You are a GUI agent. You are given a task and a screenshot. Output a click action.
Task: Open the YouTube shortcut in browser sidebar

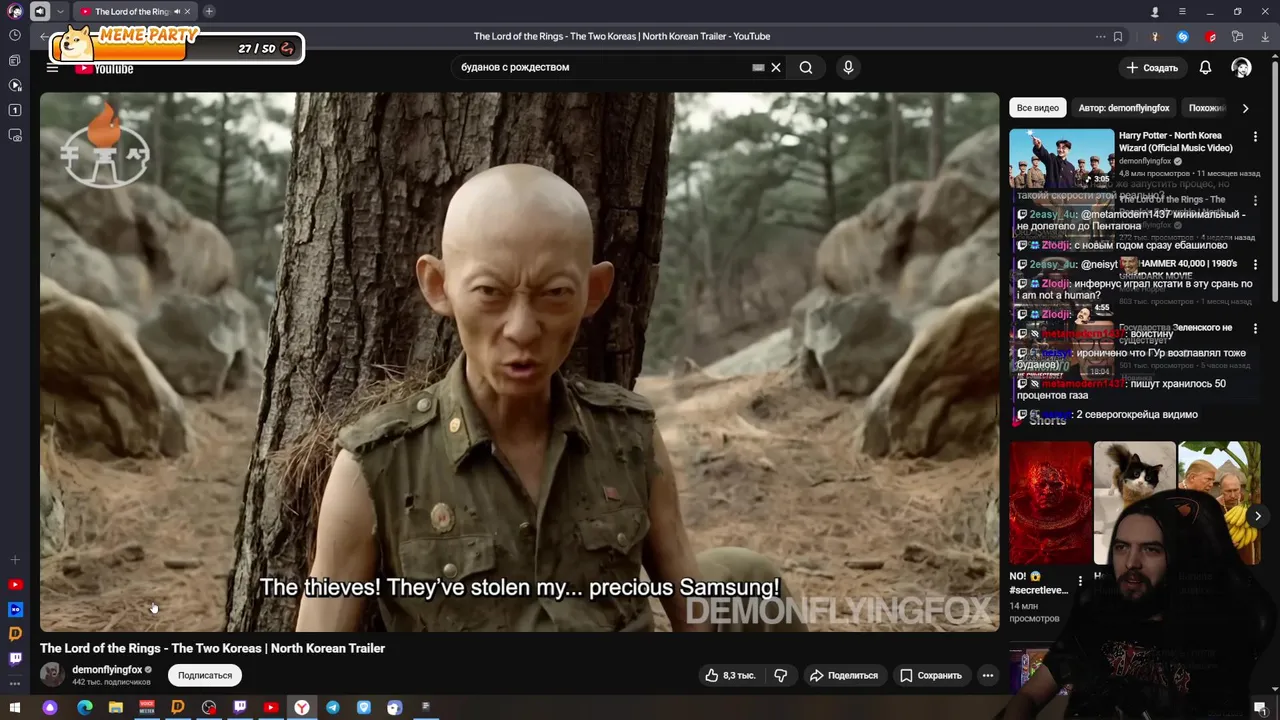click(14, 584)
